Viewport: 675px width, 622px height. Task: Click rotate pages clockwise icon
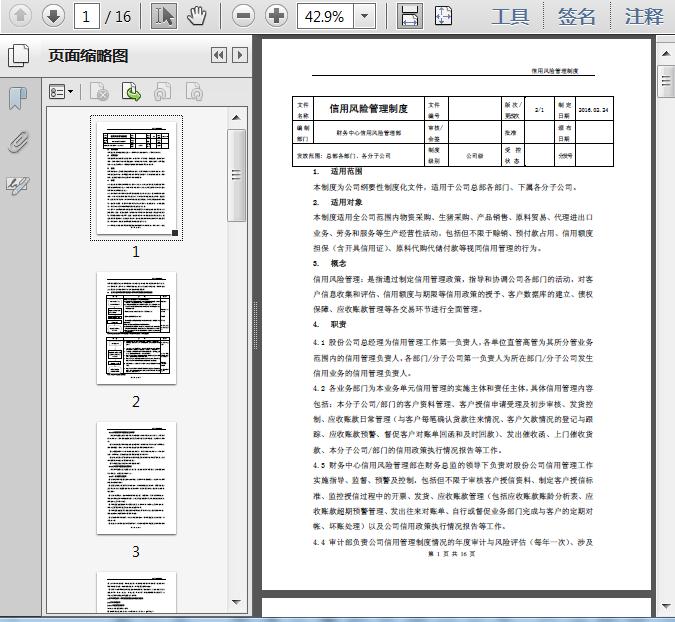point(194,92)
